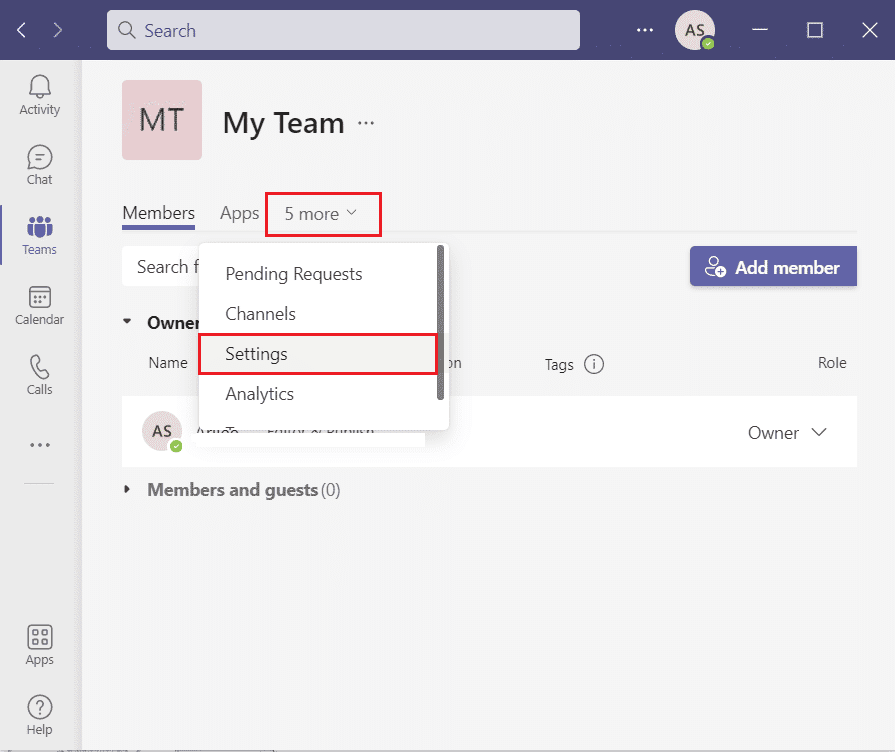Expand the 5 more tabs dropdown
The height and width of the screenshot is (752, 895).
coord(323,214)
